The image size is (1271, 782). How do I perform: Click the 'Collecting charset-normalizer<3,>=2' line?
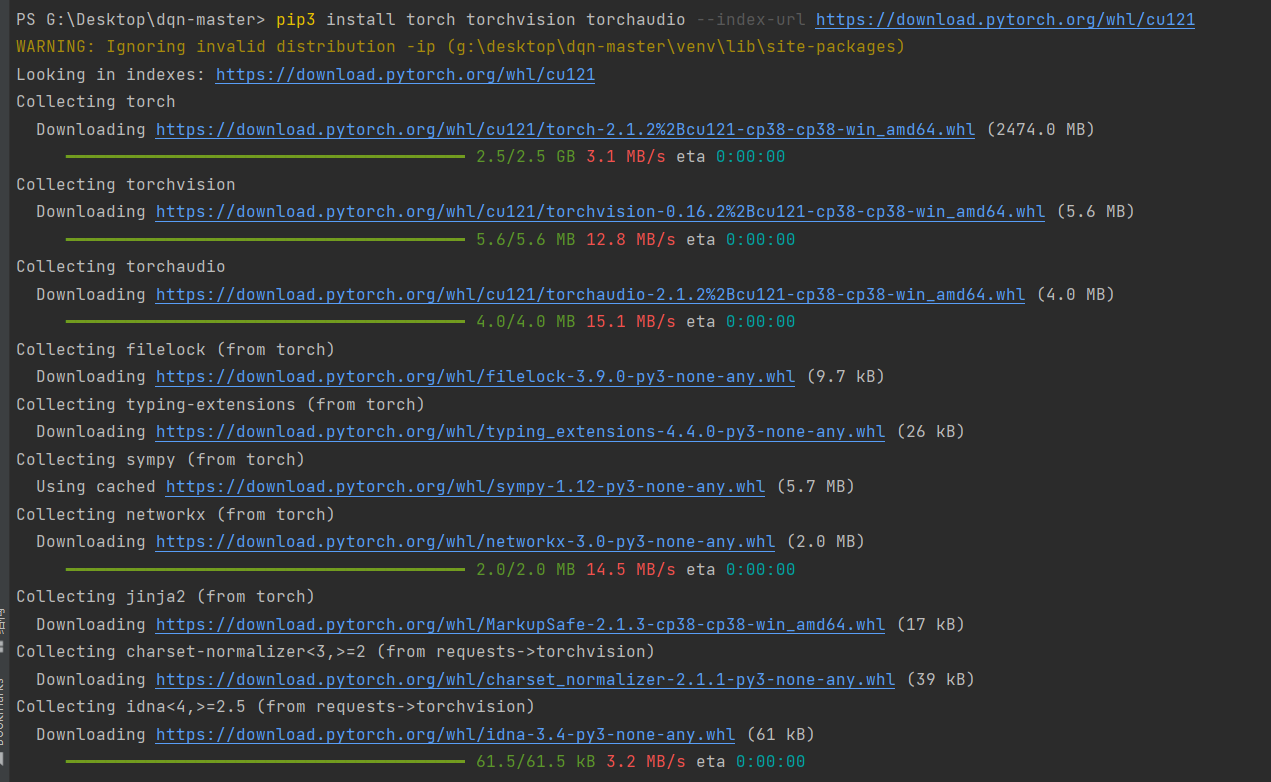[x=336, y=651]
